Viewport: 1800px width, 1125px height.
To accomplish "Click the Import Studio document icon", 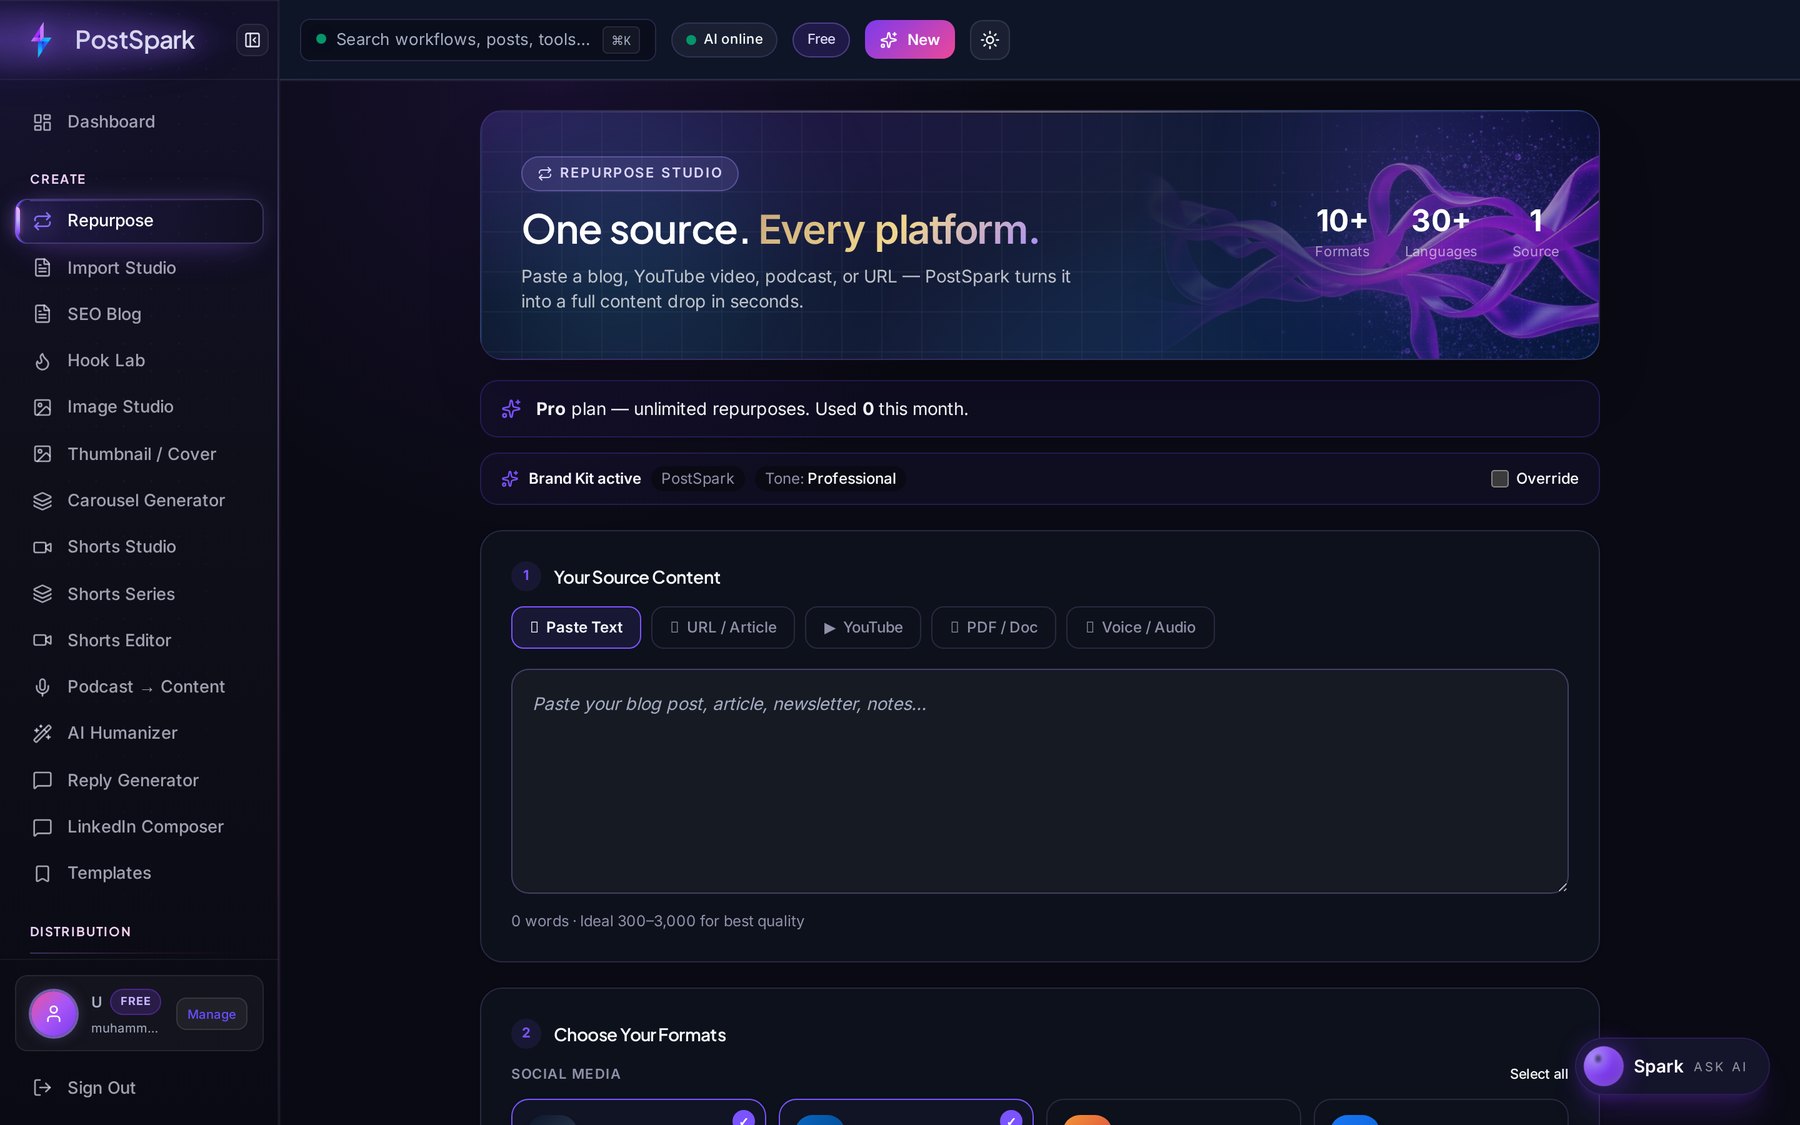I will click(x=42, y=268).
